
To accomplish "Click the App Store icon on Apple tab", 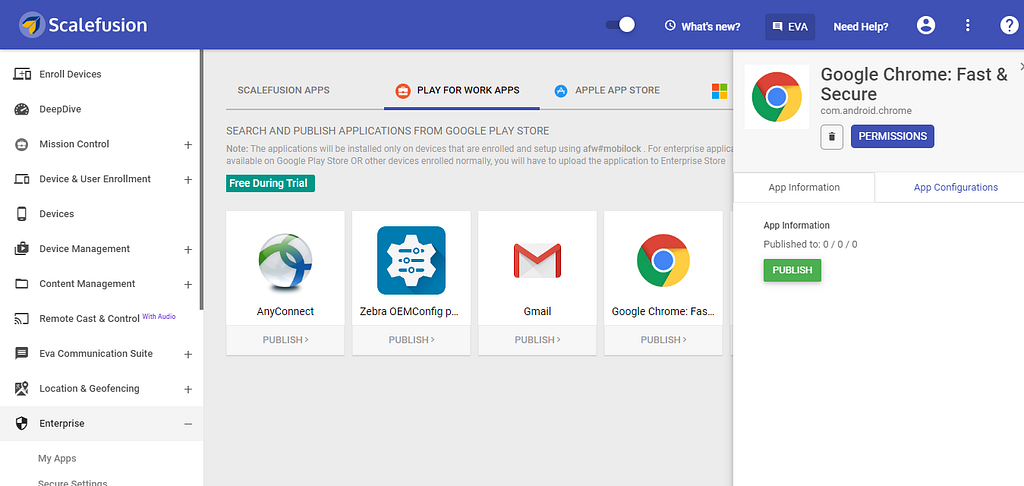I will coord(560,91).
